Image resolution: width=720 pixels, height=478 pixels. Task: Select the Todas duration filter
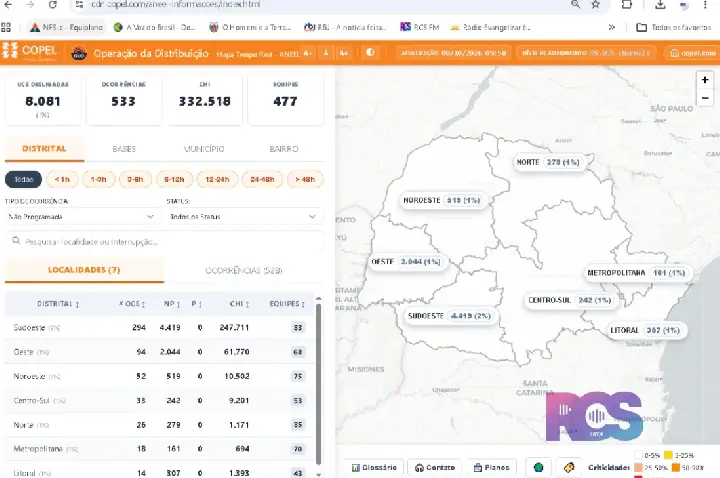23,179
